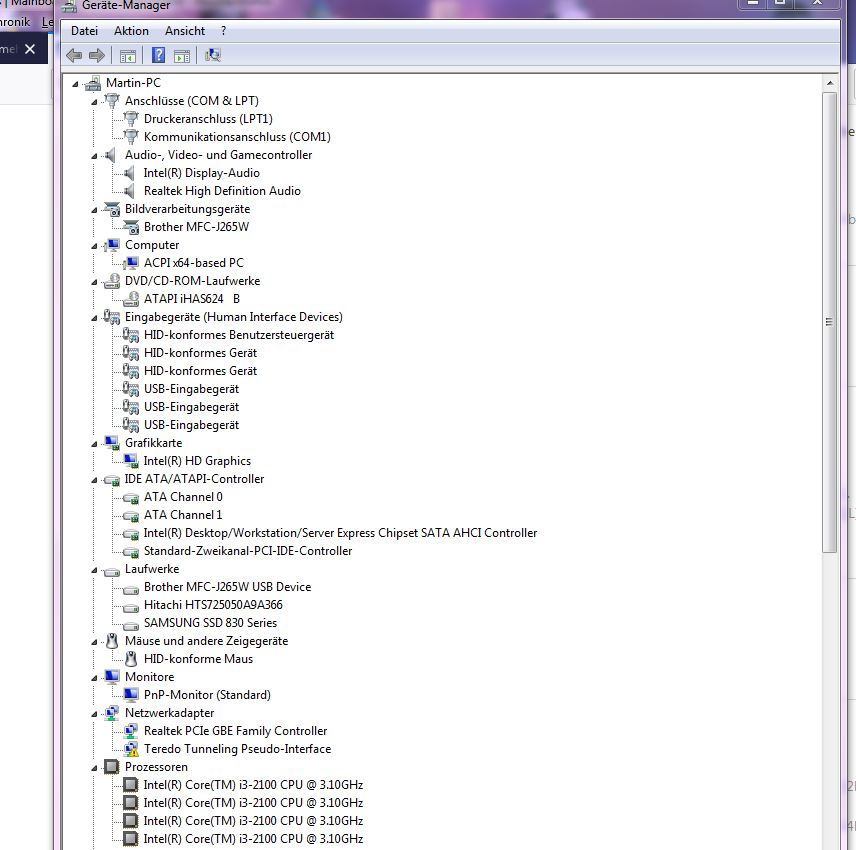
Task: Collapse the Martin-PC root node
Action: (75, 84)
